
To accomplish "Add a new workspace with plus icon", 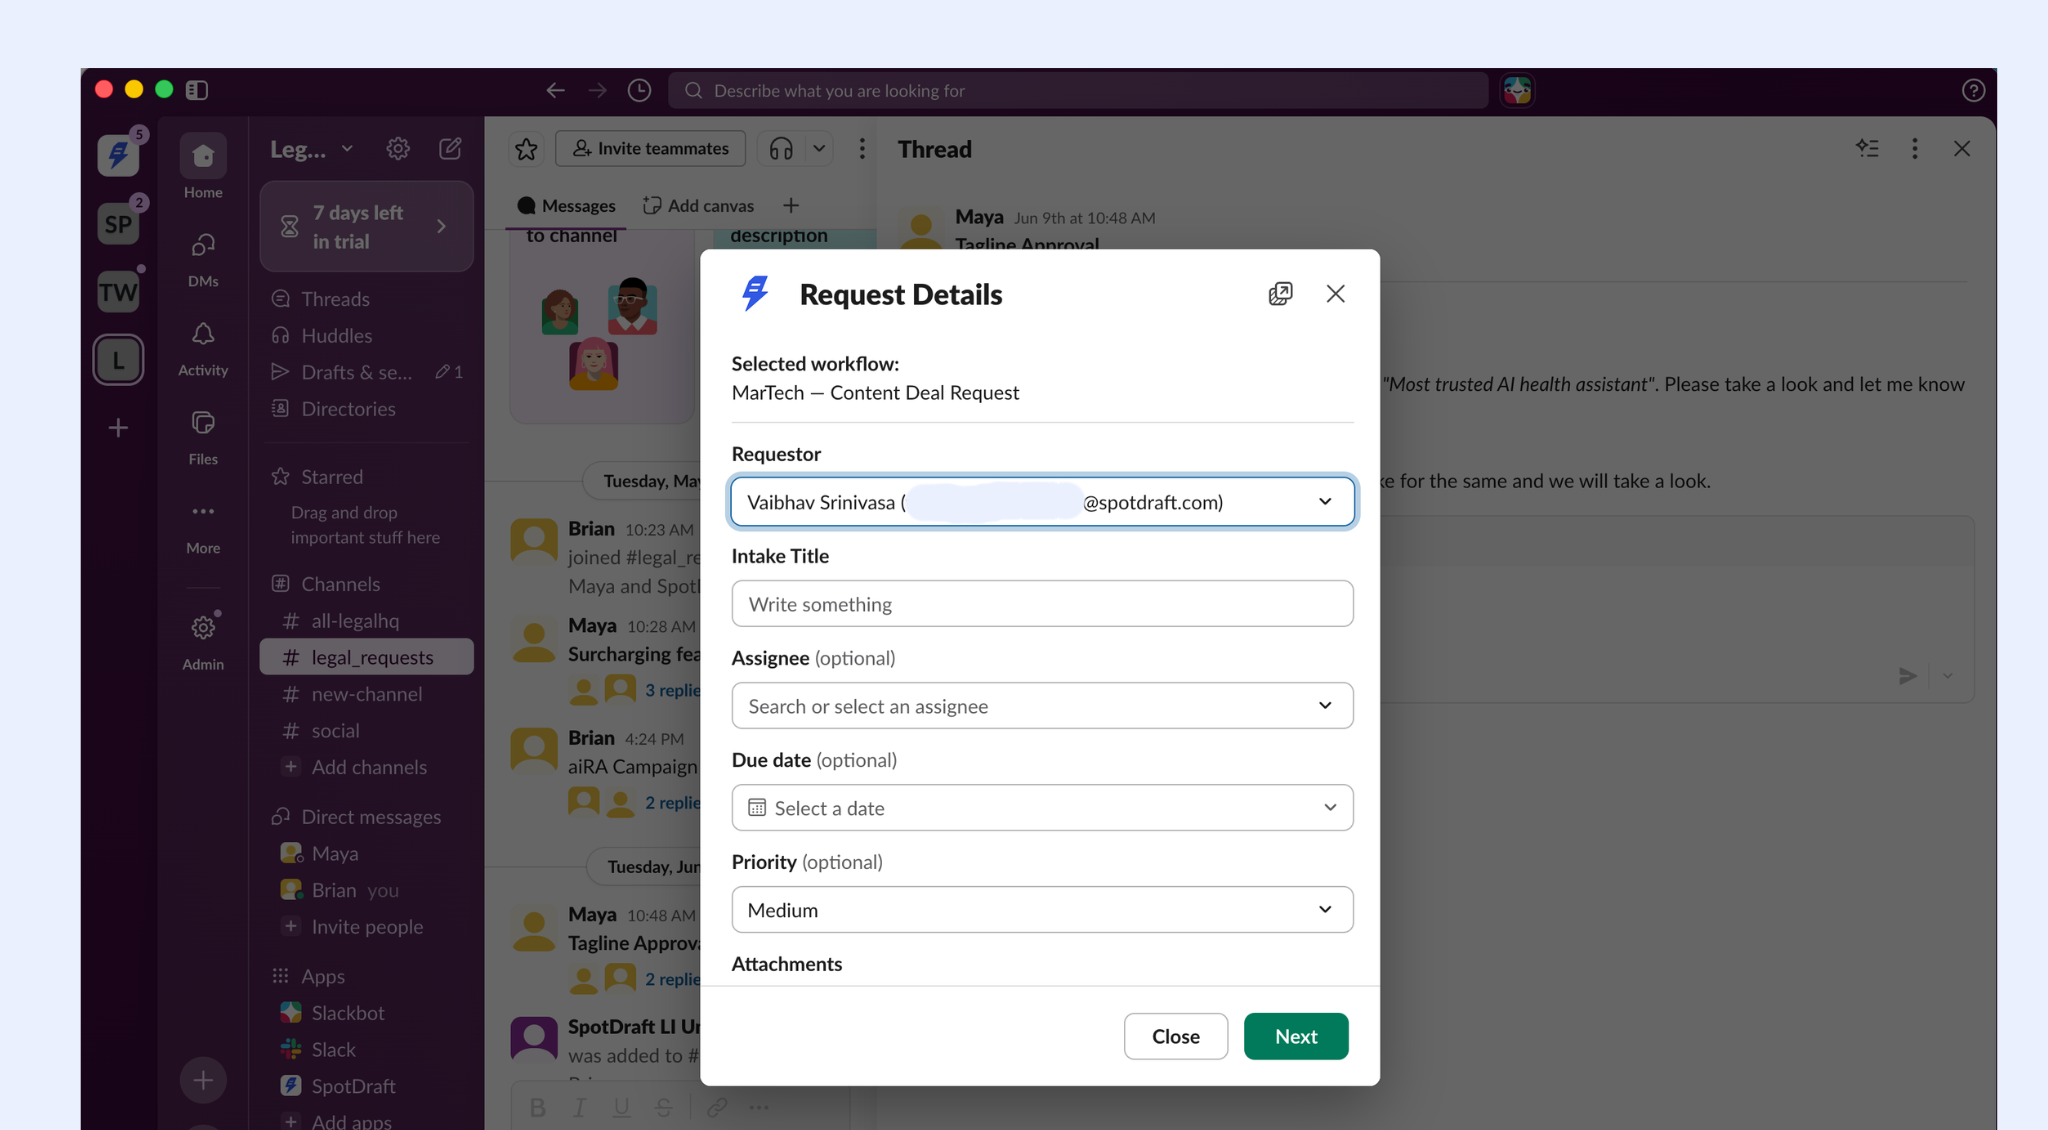I will tap(118, 428).
